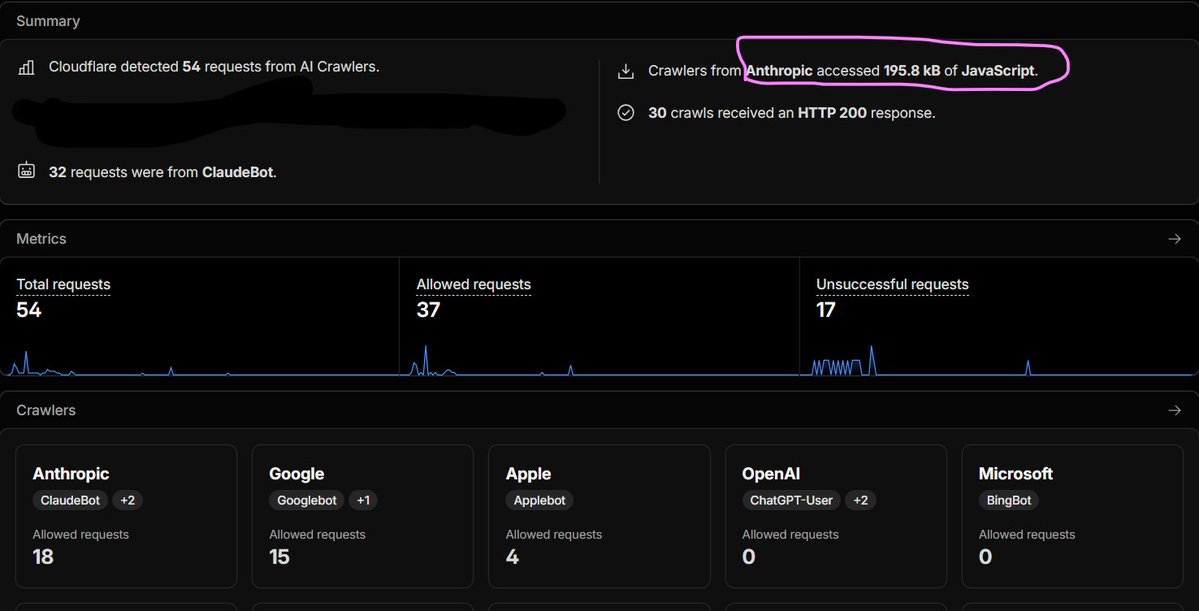
Task: Click Google's allowed requests count 15
Action: (279, 557)
